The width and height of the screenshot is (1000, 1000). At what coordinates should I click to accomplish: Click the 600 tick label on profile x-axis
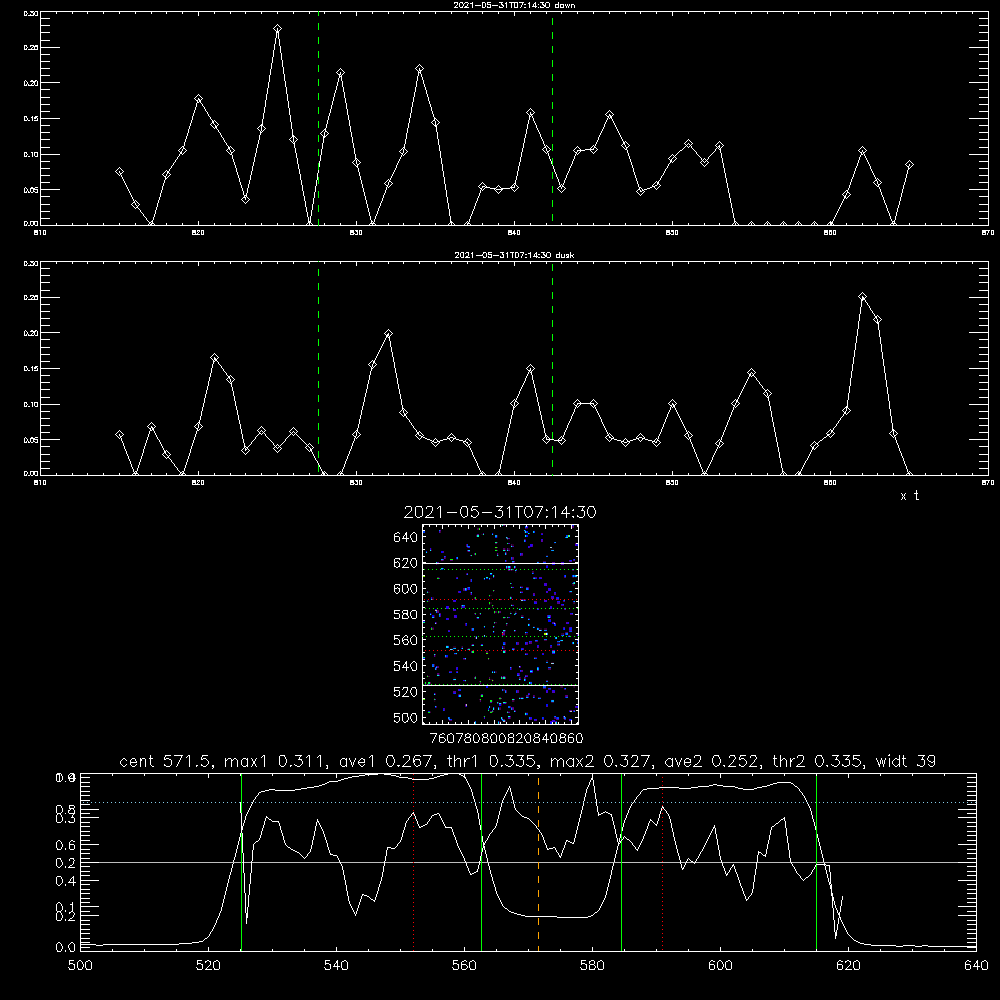(x=720, y=966)
